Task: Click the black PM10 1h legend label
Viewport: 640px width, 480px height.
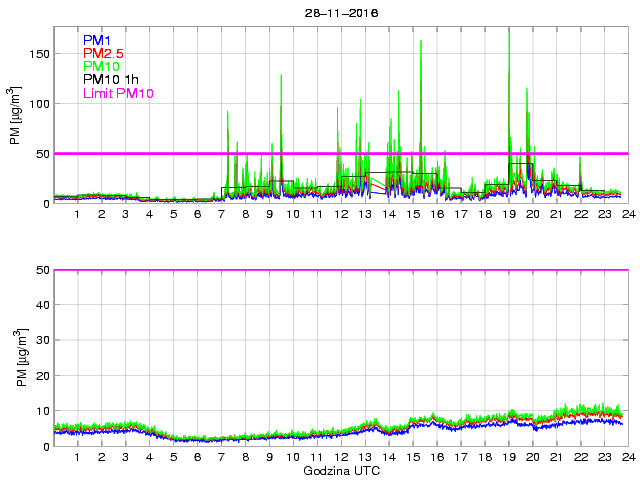Action: click(x=109, y=80)
